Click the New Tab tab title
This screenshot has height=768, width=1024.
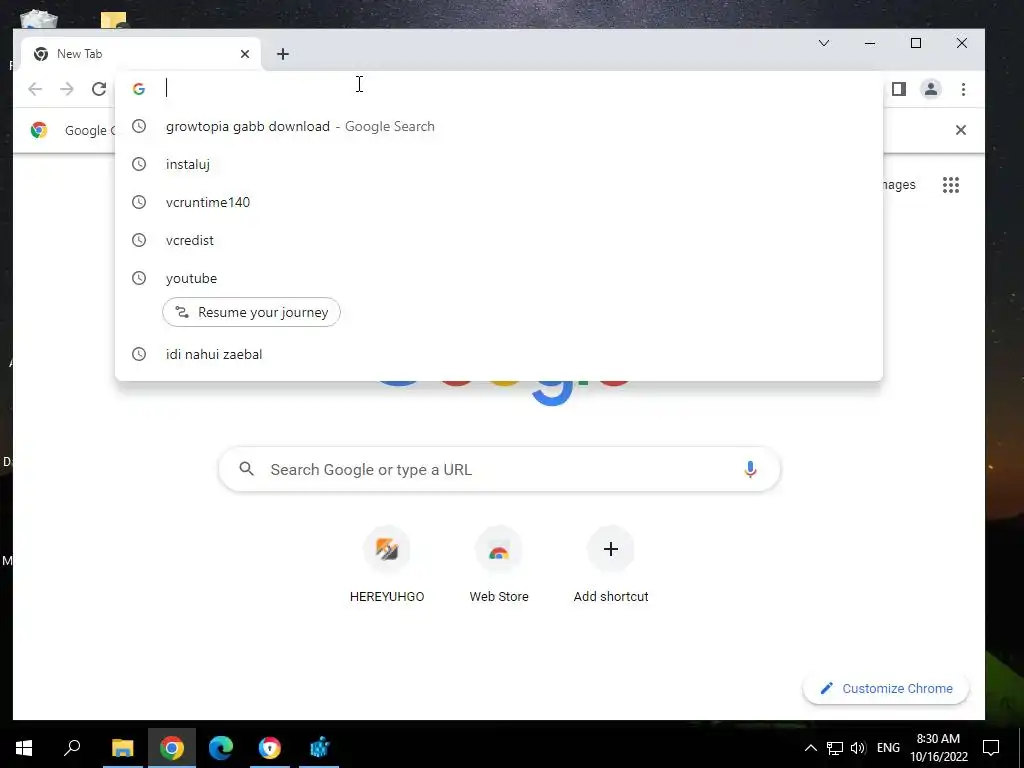(80, 54)
